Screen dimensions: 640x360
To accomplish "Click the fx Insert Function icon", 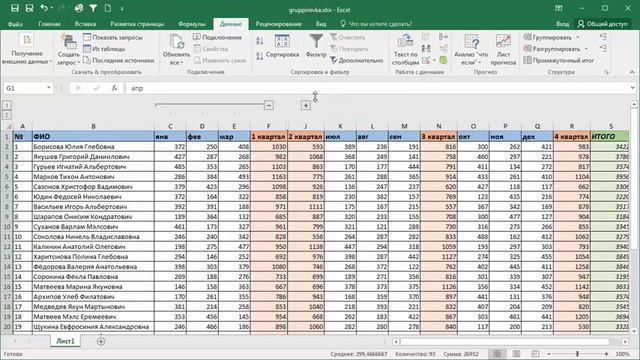I will pyautogui.click(x=115, y=88).
